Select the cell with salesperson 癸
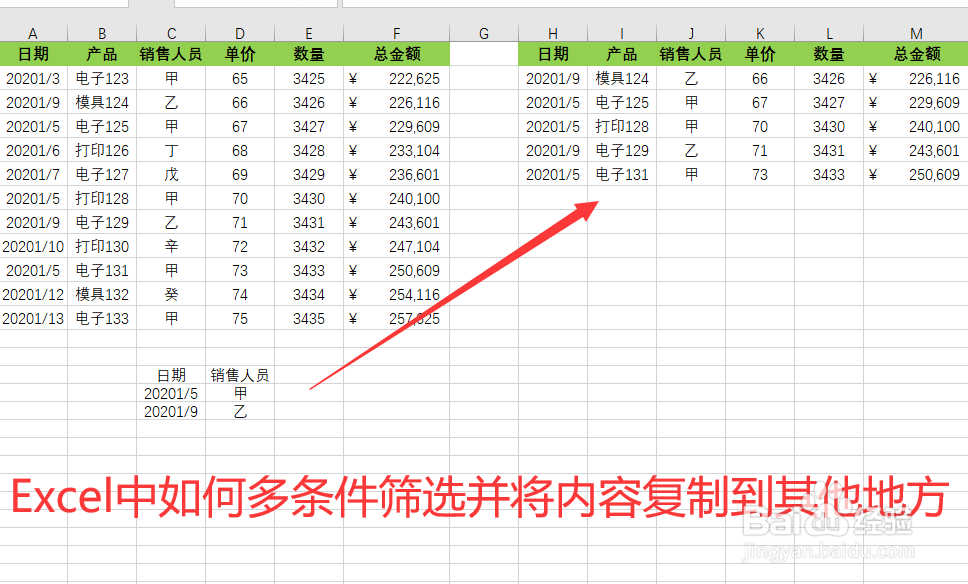The image size is (968, 584). [x=170, y=294]
